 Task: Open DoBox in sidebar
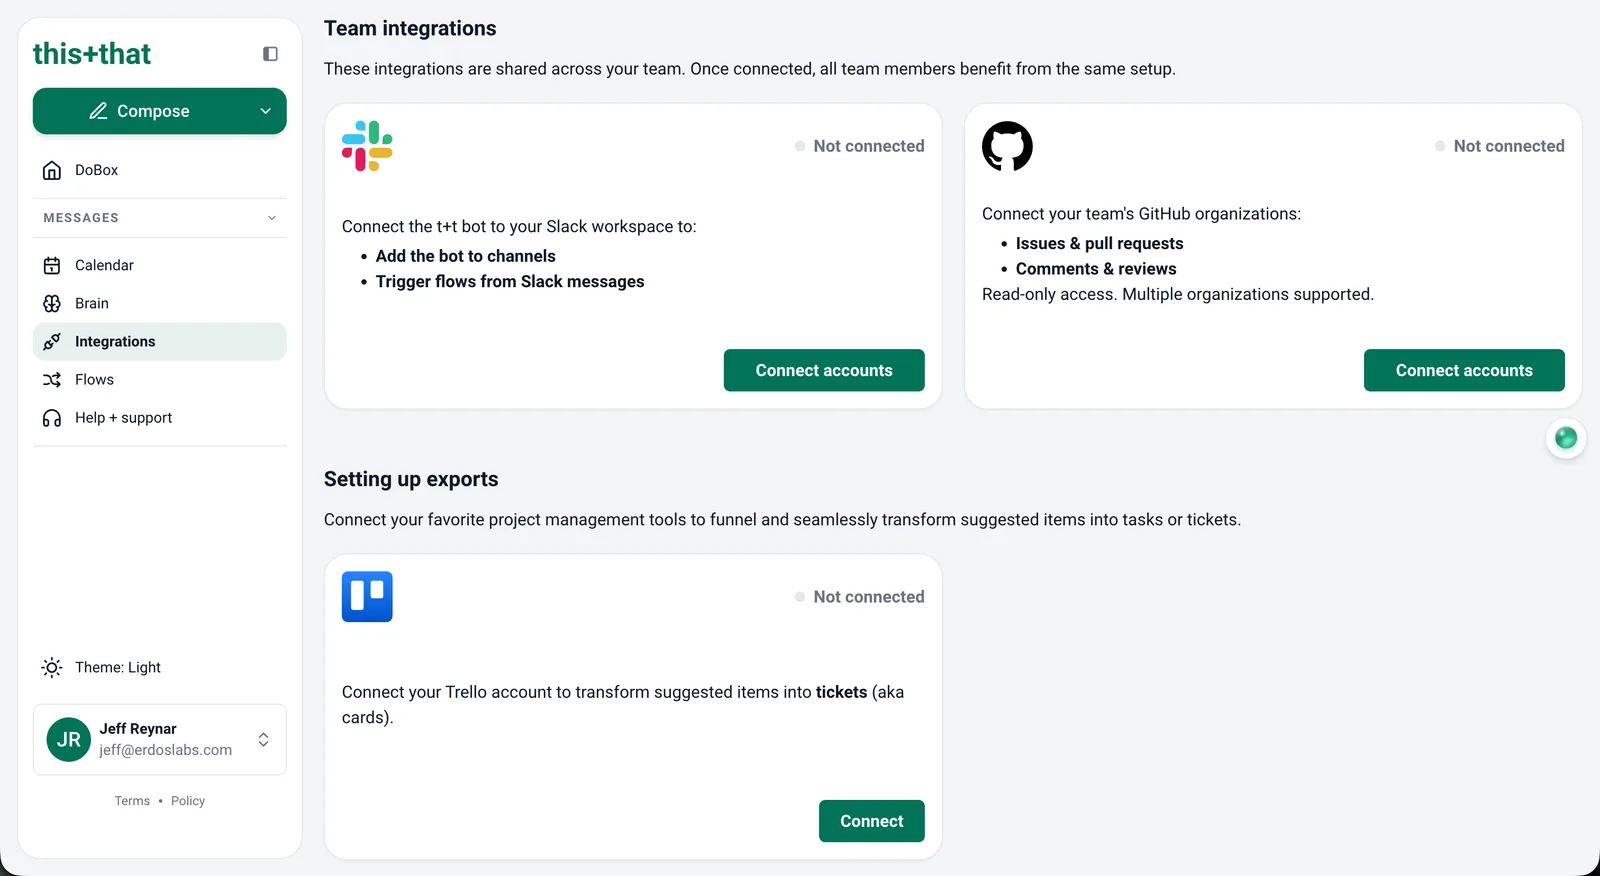[x=160, y=170]
